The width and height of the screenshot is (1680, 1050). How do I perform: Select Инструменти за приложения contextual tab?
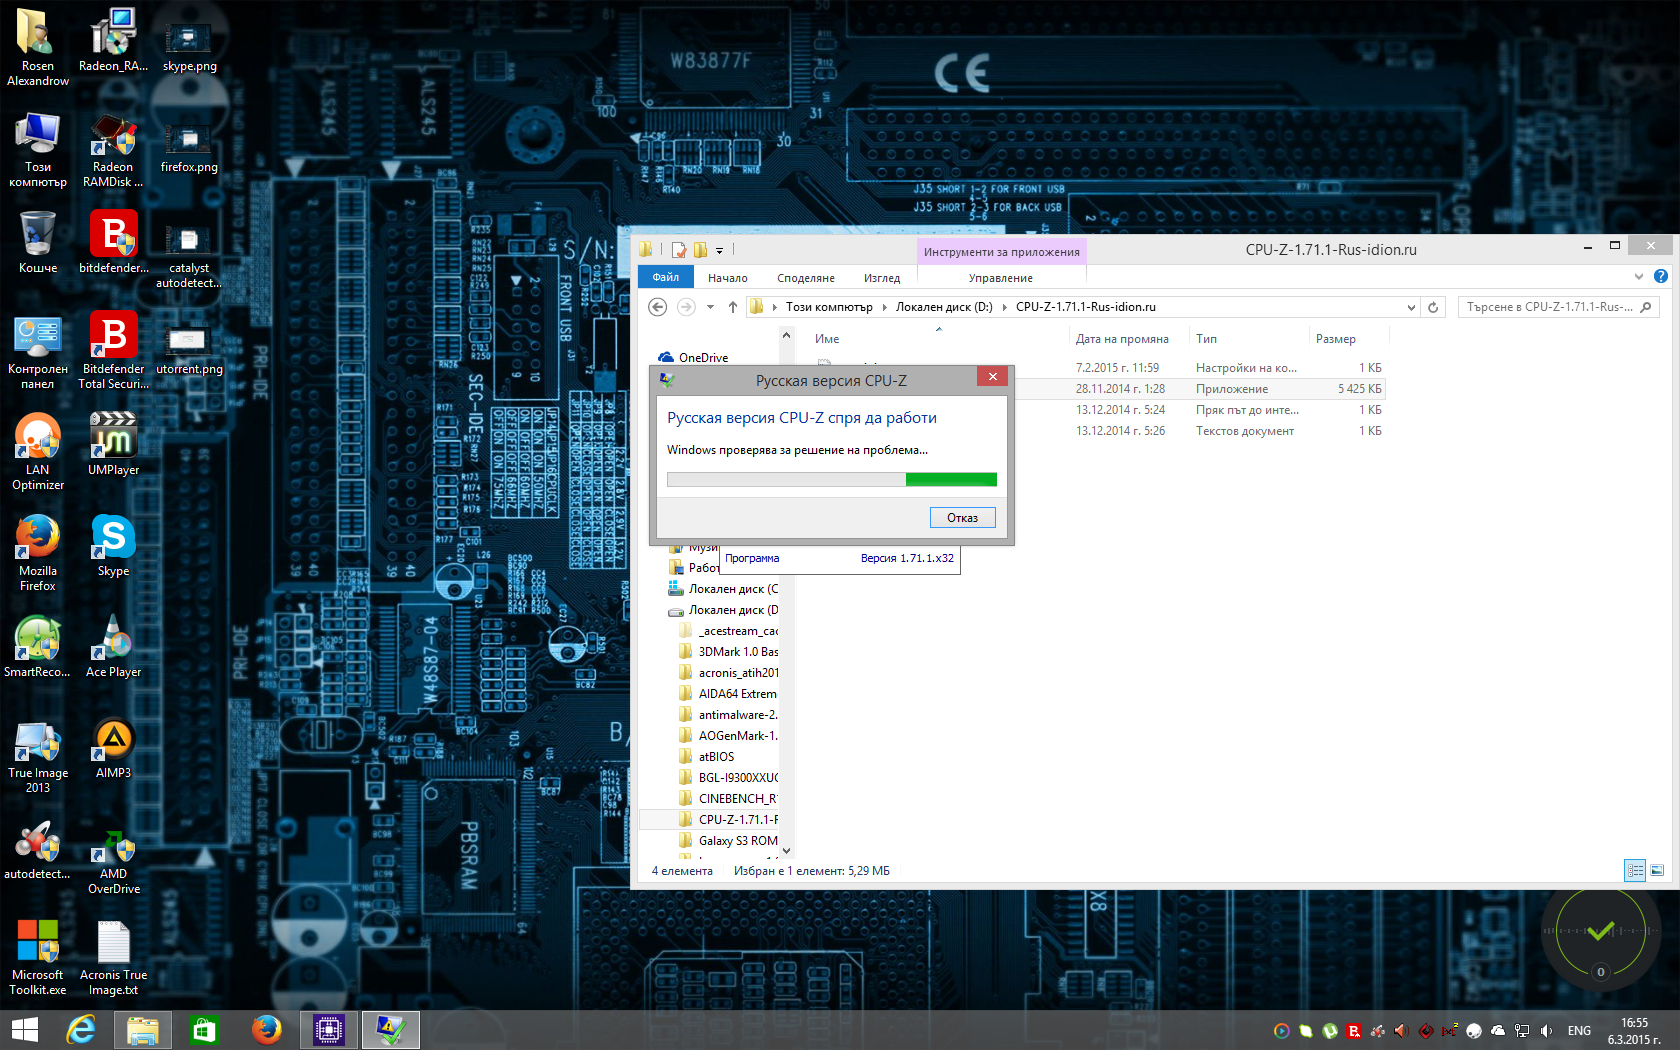(x=1001, y=252)
